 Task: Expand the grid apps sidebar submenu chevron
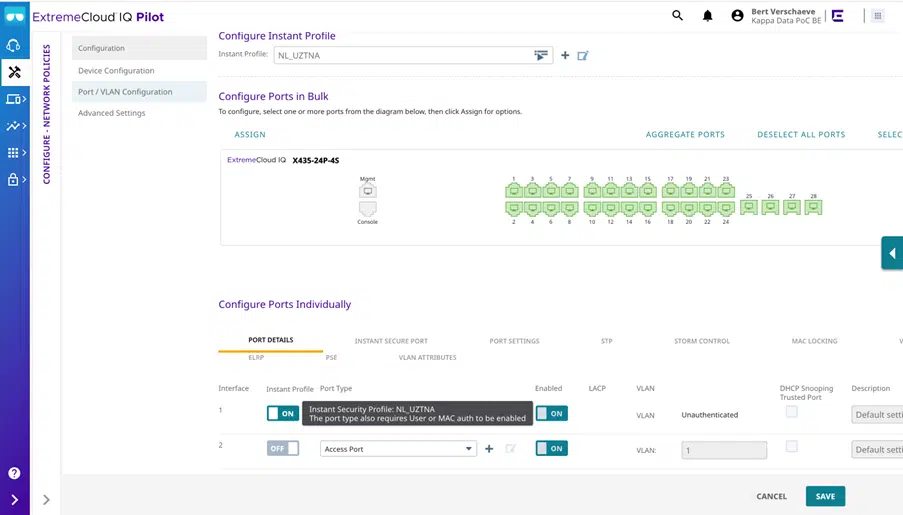point(24,153)
